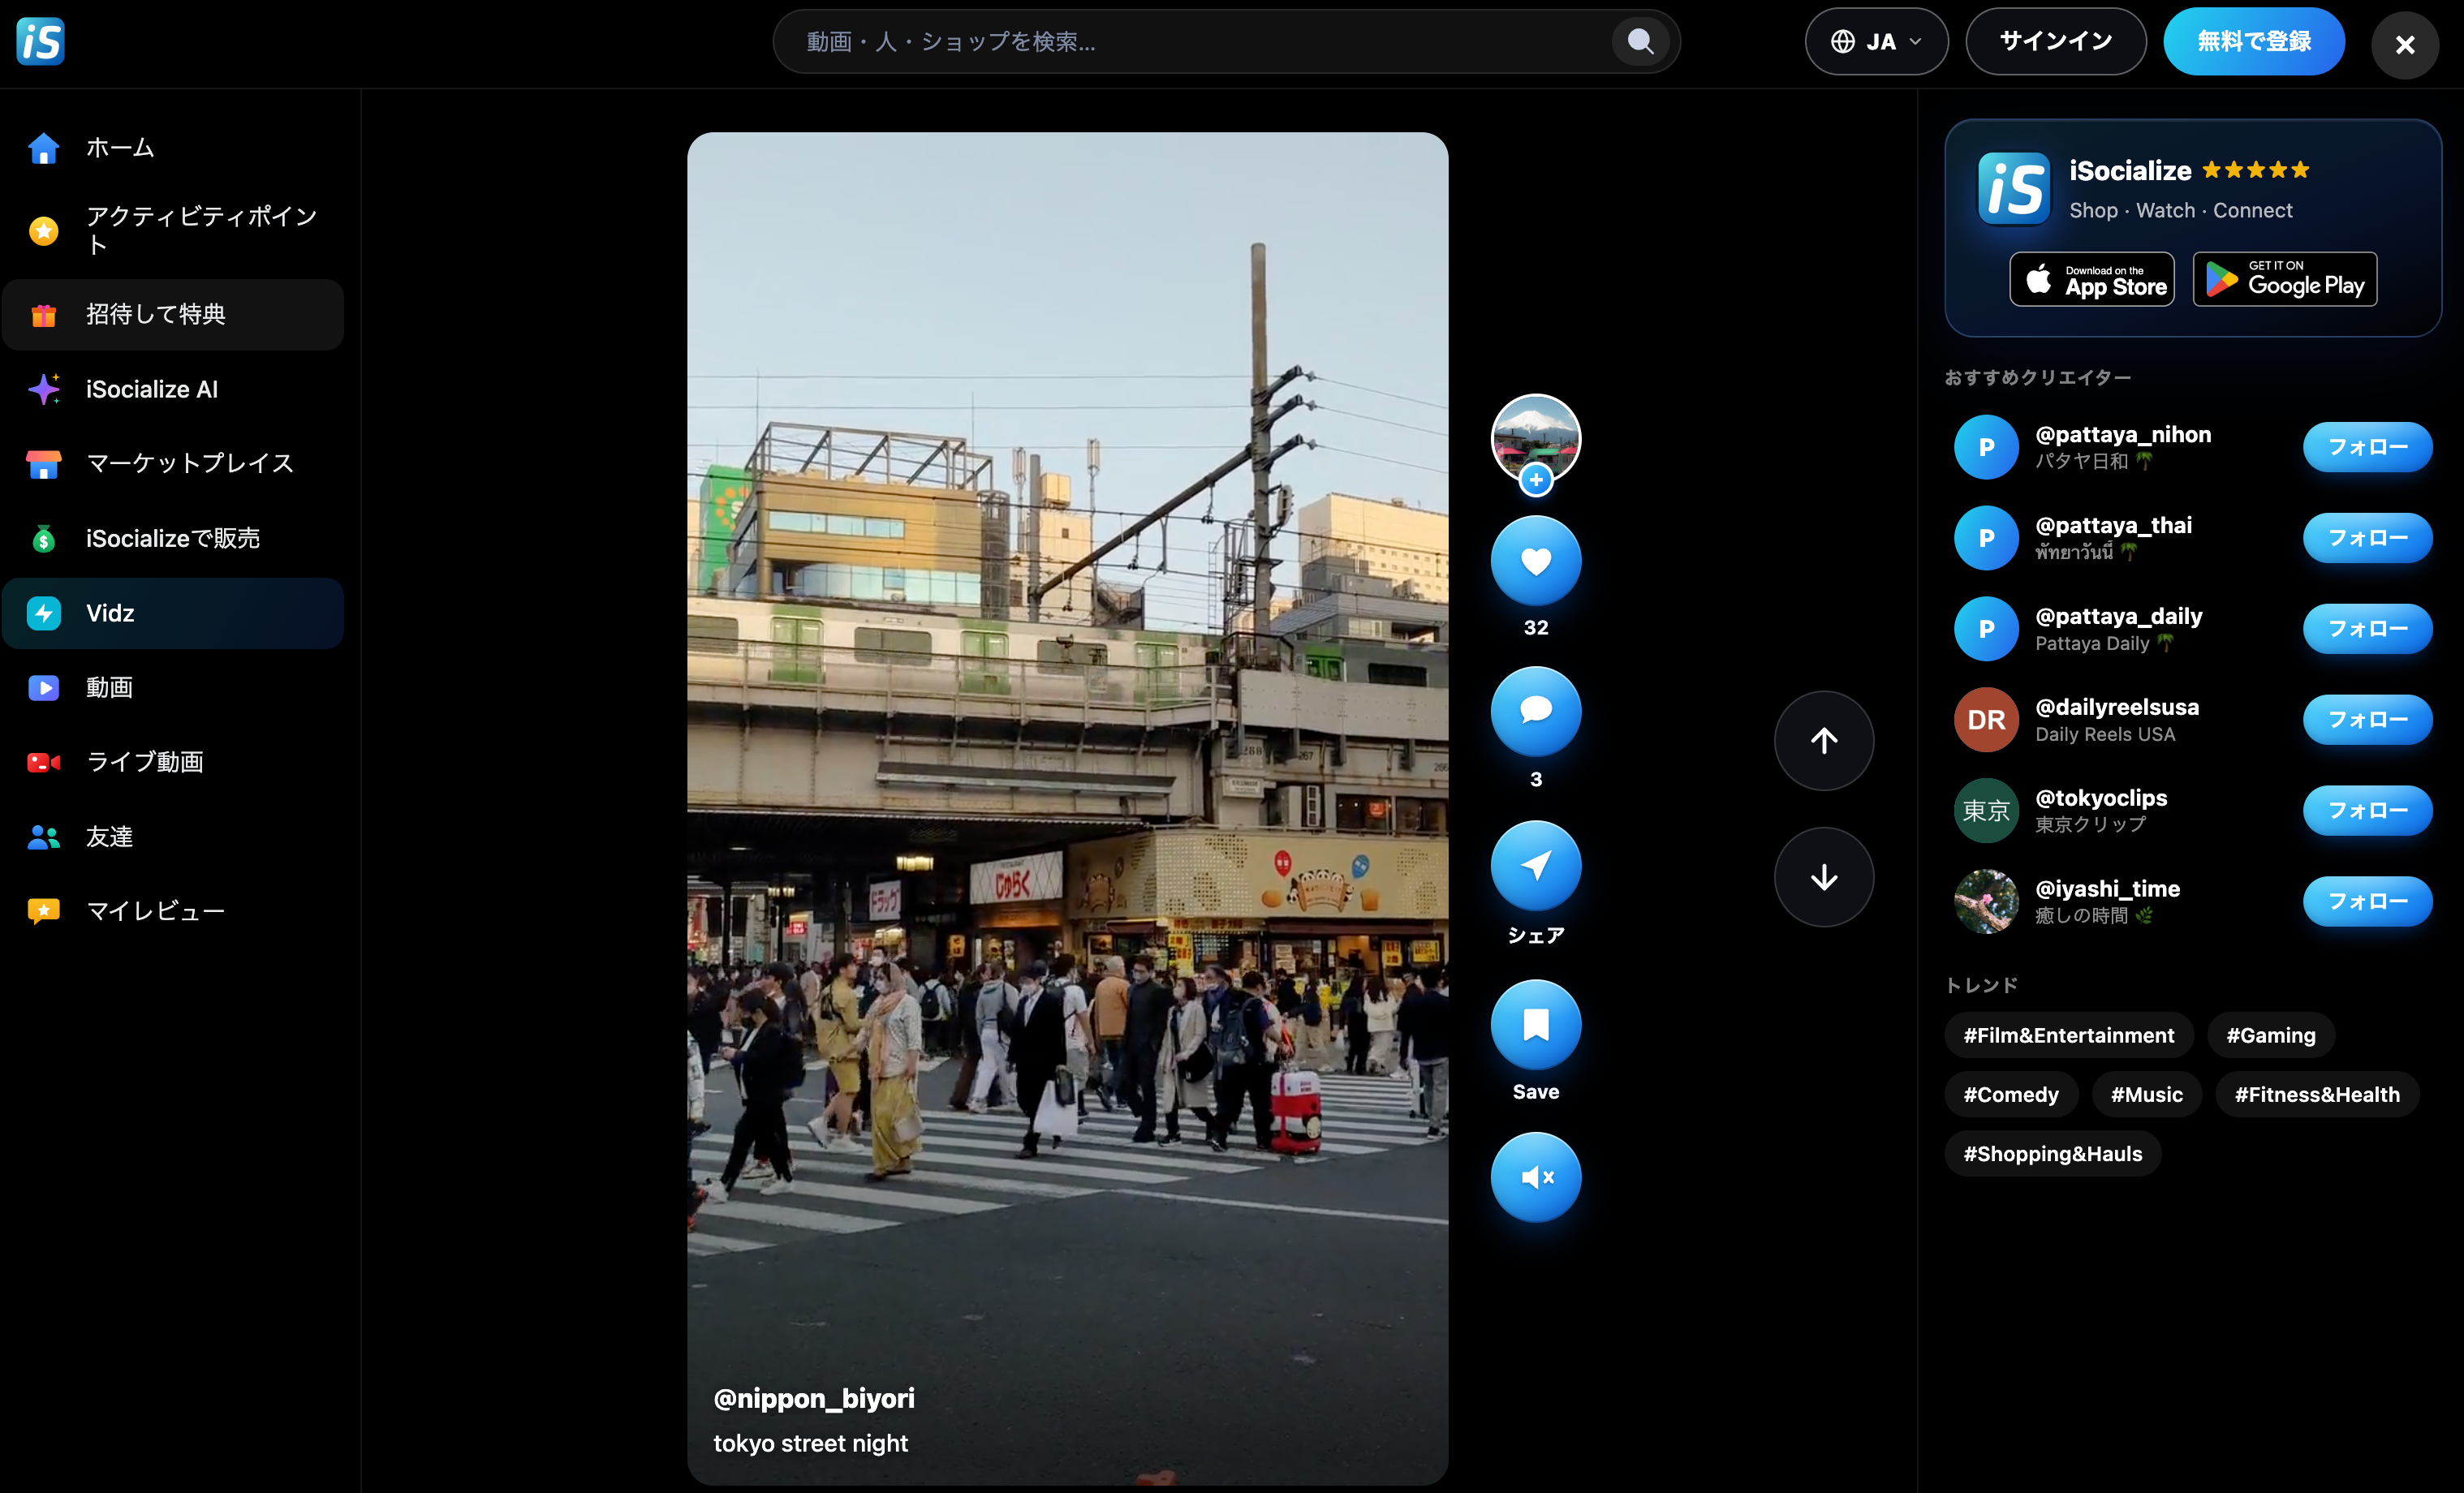Open iSocializeで販売 in sidebar

173,539
